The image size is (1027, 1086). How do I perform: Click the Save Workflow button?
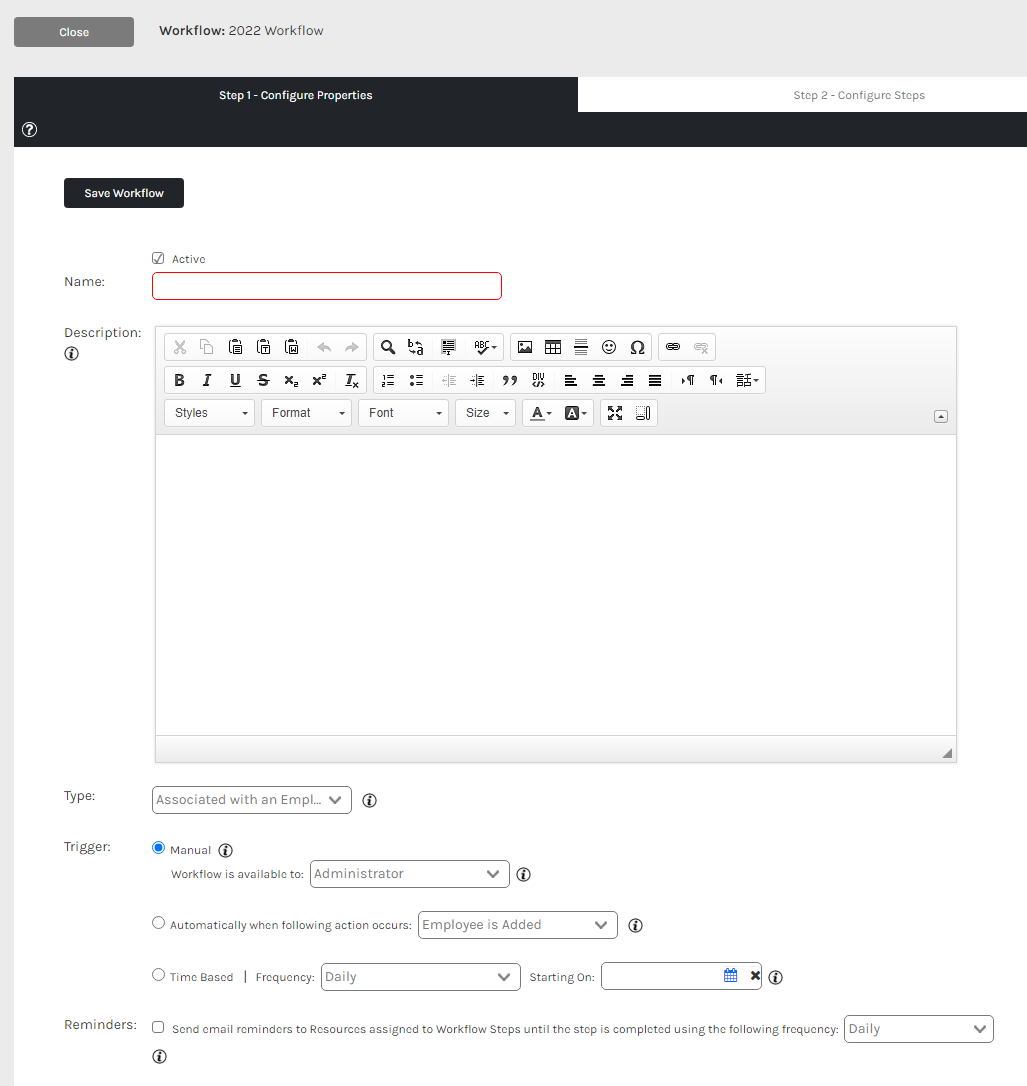click(124, 193)
